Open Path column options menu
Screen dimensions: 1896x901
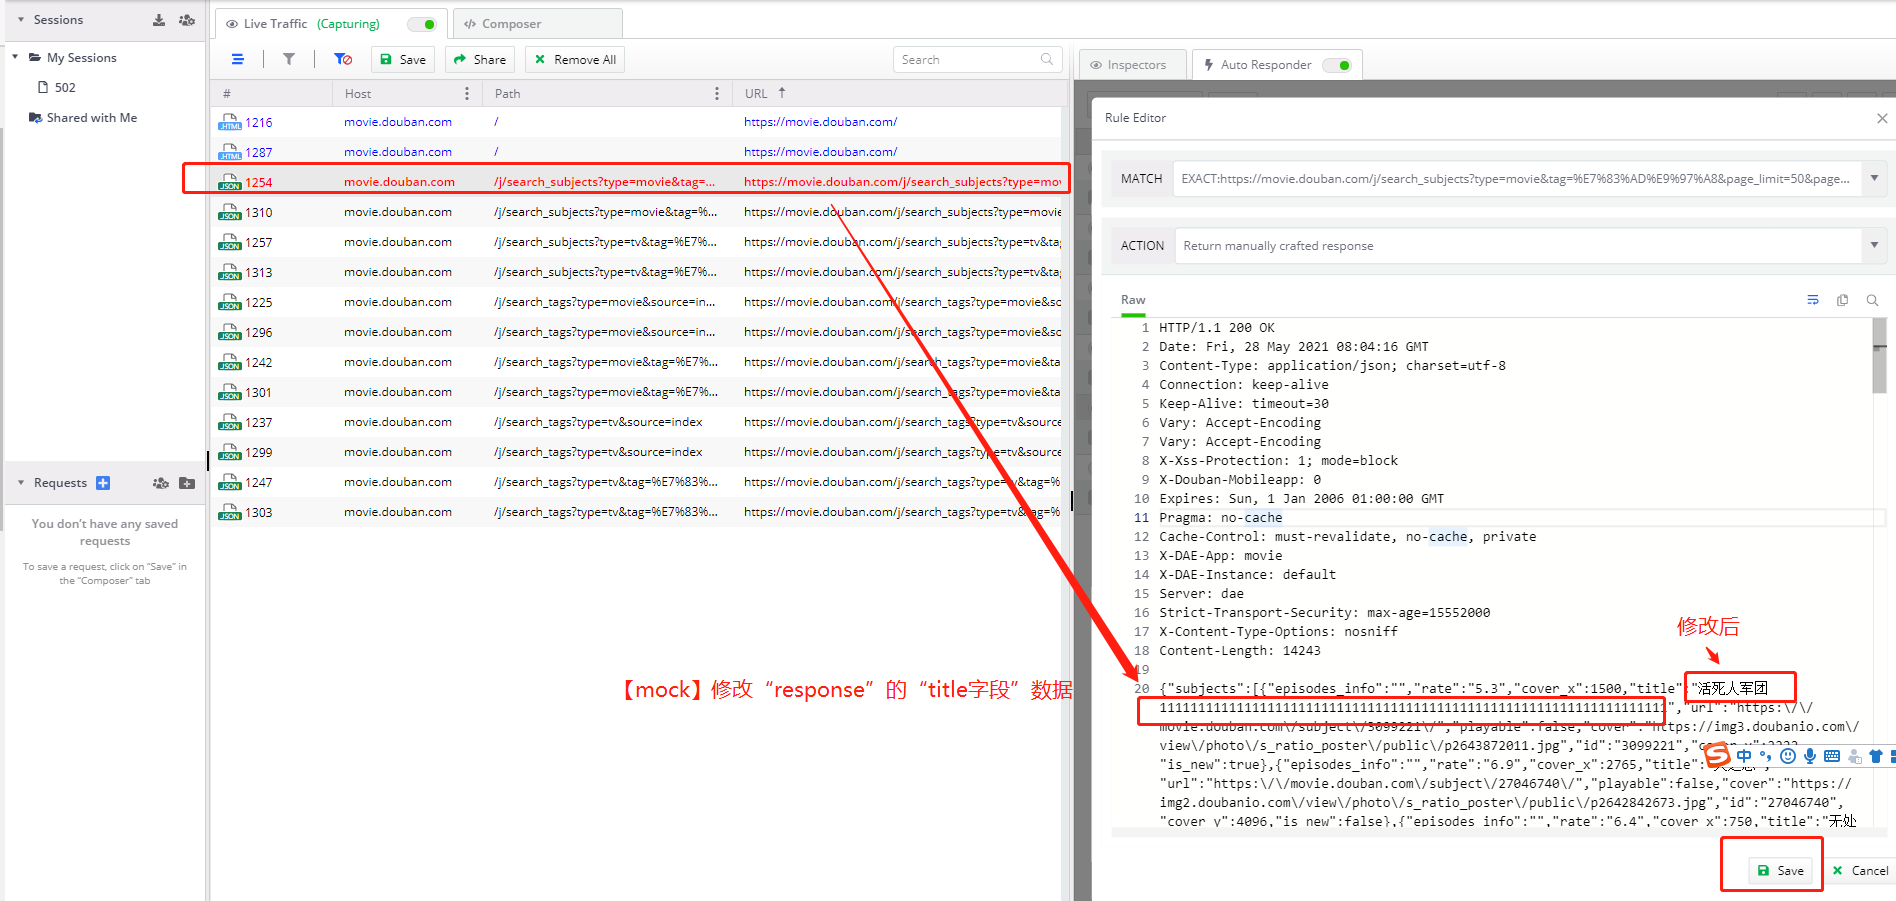[x=717, y=94]
